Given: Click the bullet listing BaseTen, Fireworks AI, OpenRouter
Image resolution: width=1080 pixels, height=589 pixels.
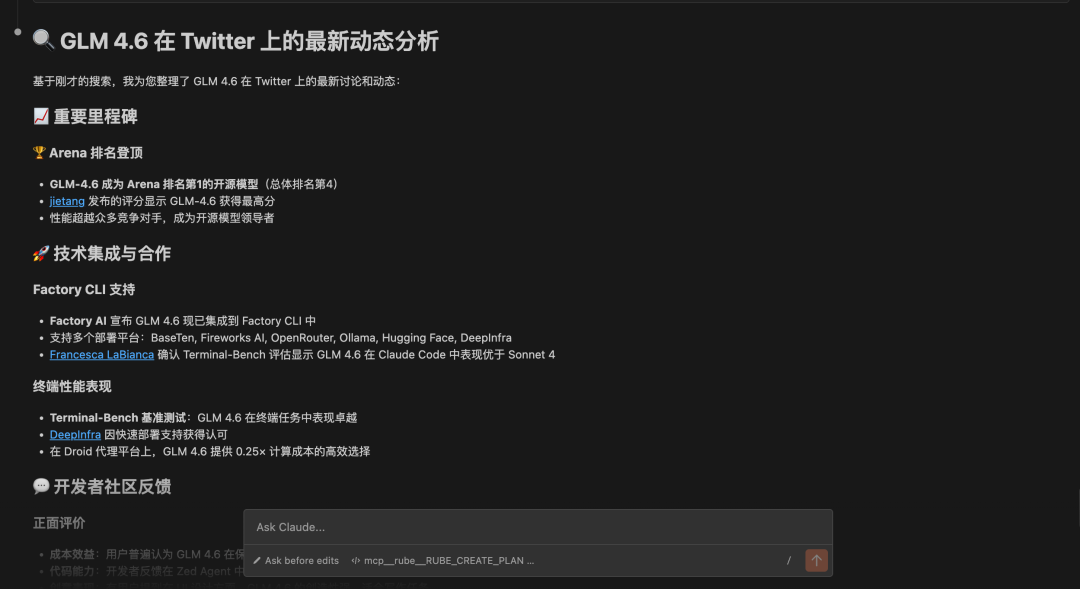Looking at the screenshot, I should (280, 338).
